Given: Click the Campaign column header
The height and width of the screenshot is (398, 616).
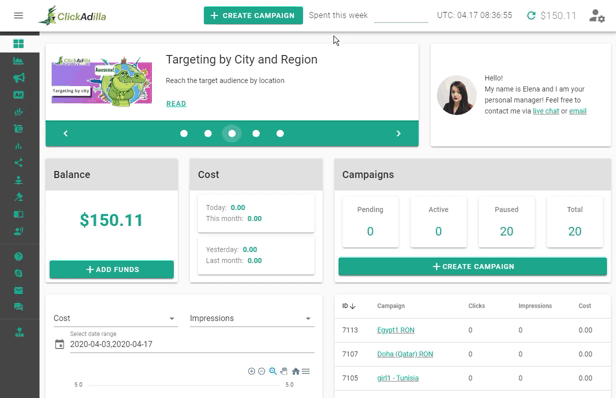Looking at the screenshot, I should [391, 306].
